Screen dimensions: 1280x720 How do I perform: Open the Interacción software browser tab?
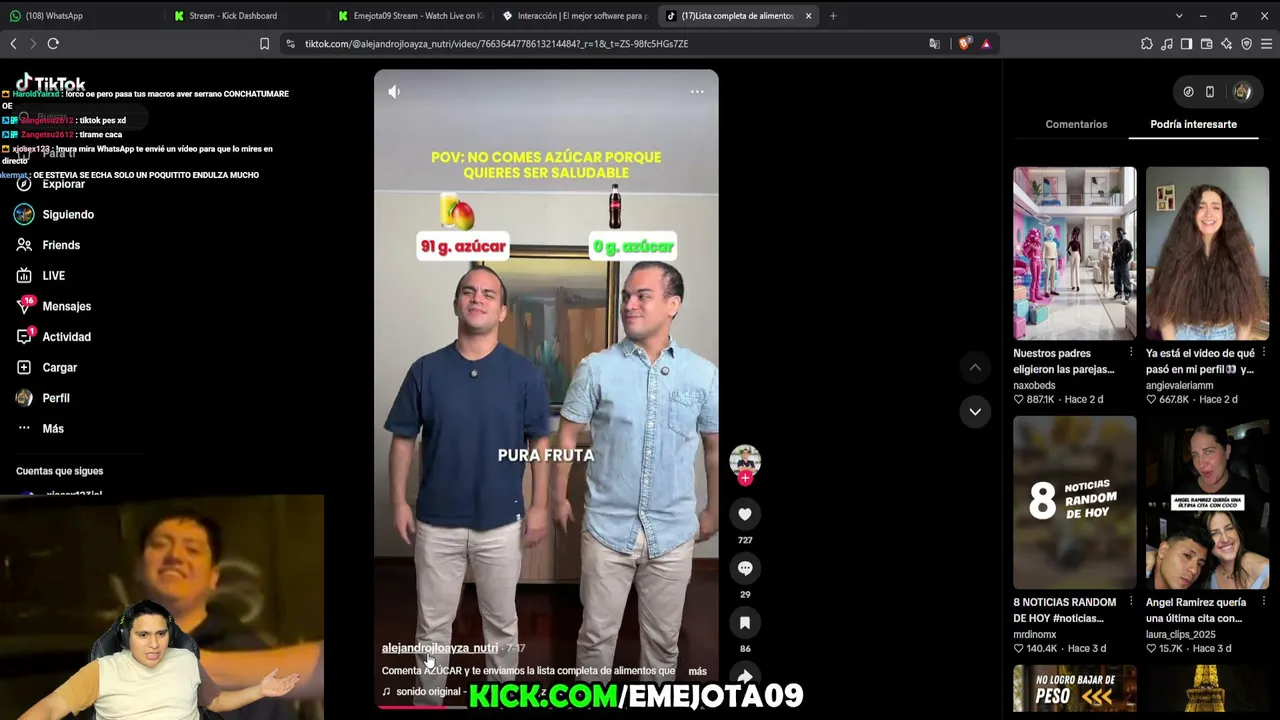pos(575,16)
